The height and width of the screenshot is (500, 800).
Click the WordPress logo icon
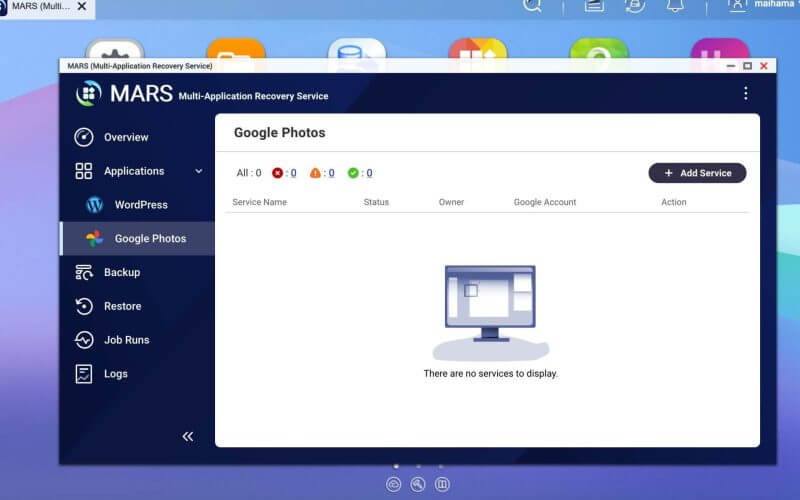94,205
